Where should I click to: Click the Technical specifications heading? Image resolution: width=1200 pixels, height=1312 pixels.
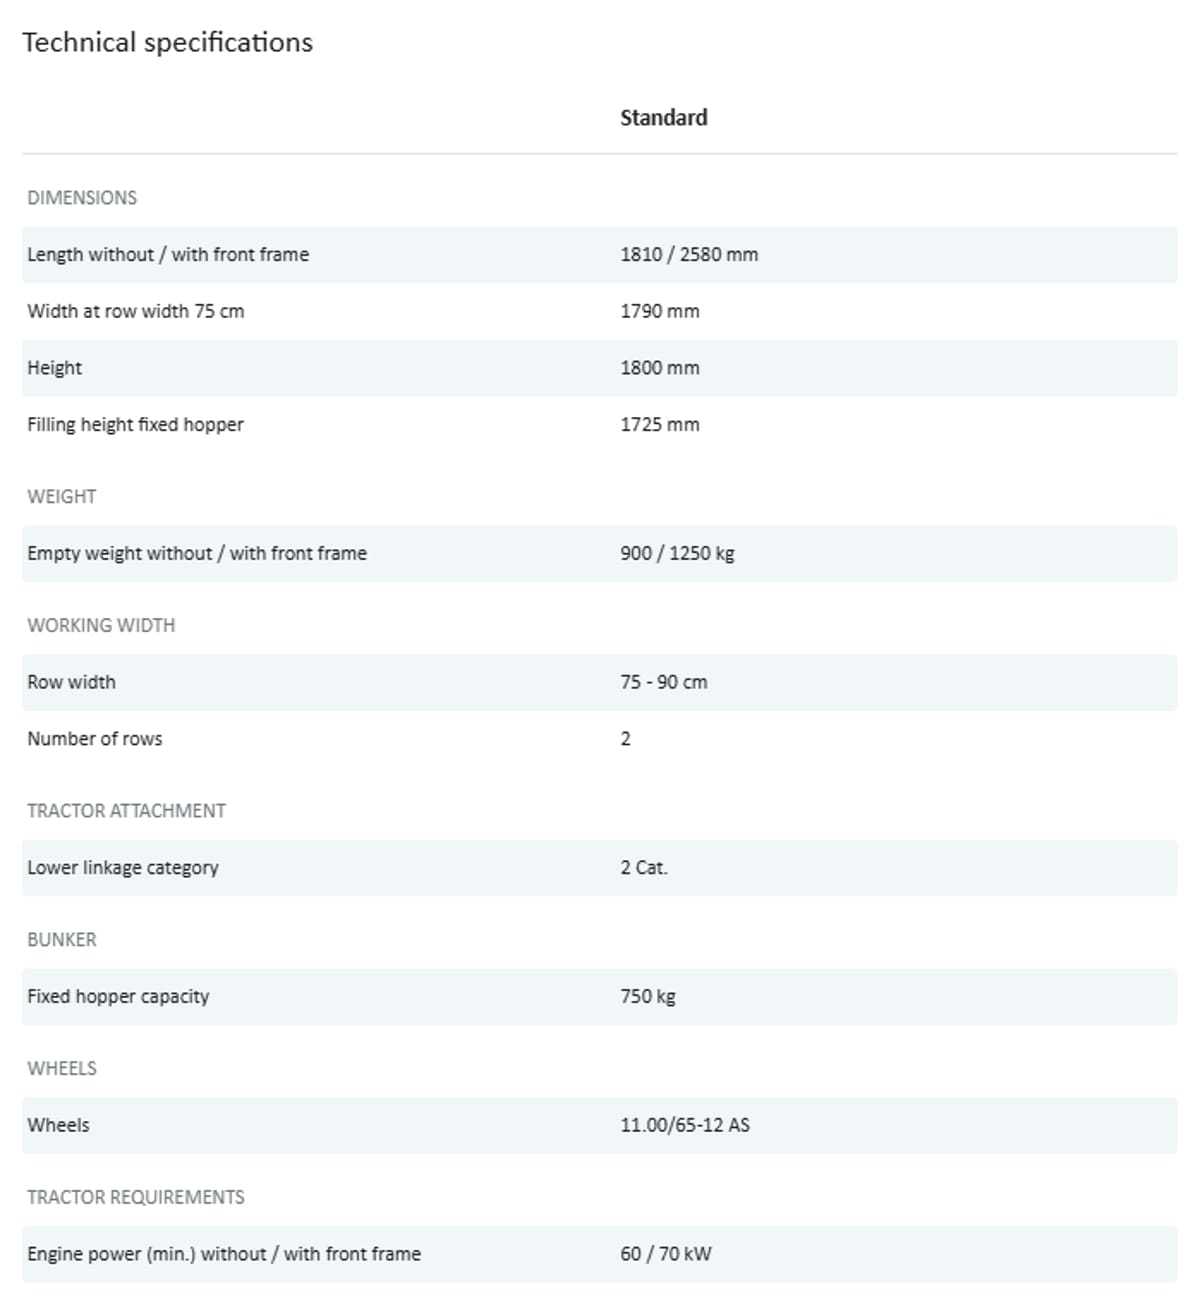click(x=167, y=43)
